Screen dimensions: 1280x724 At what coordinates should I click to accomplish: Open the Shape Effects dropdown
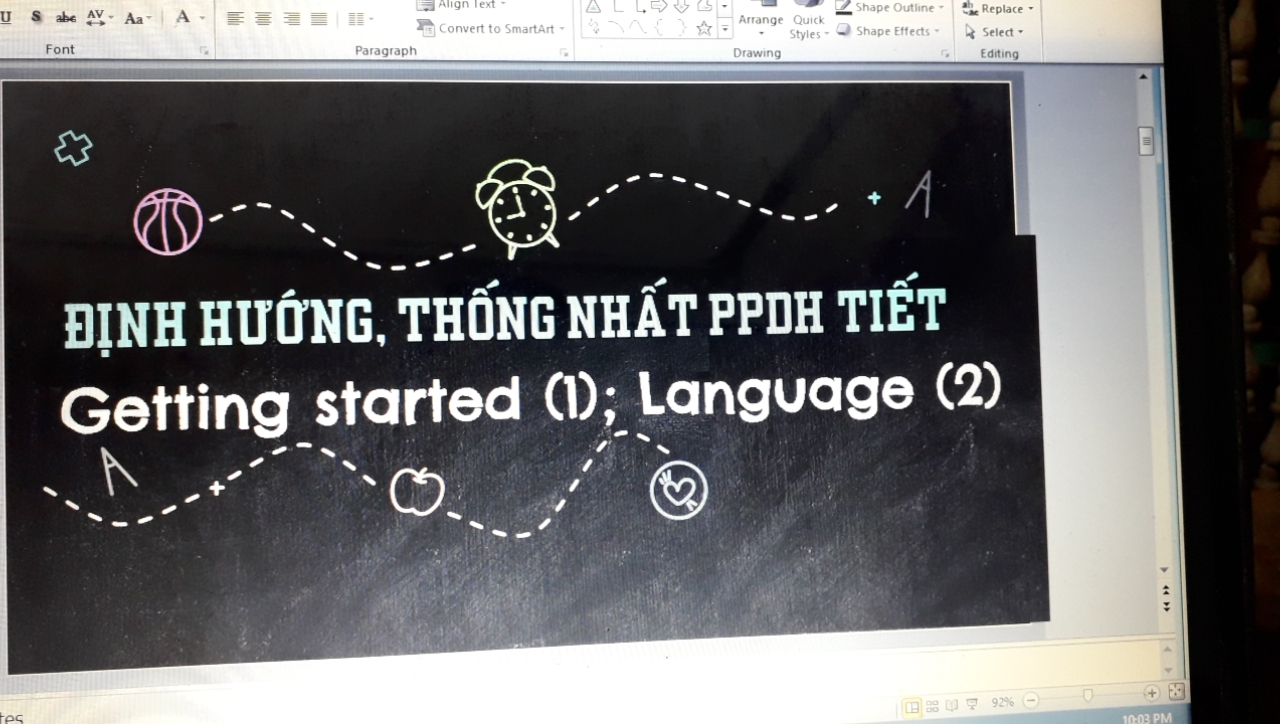(887, 31)
